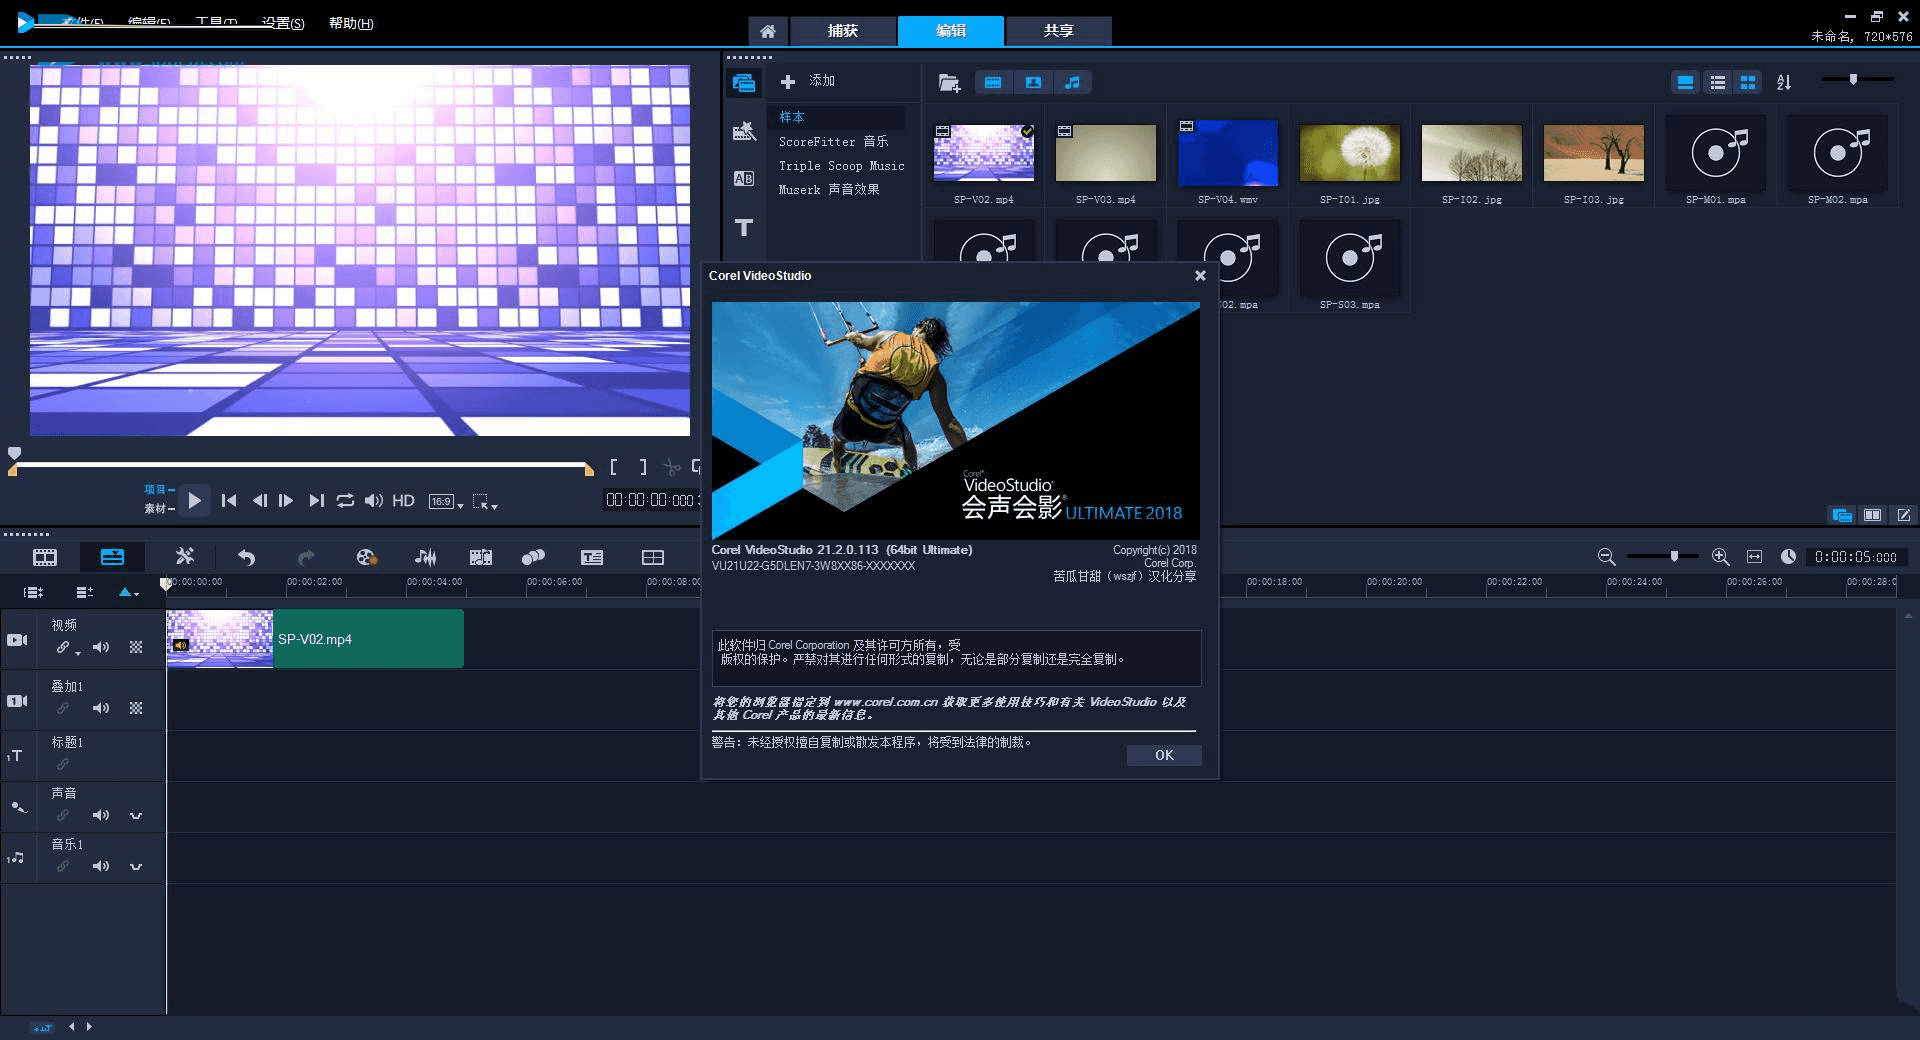1920x1040 pixels.
Task: Expand the 音乐1 music track options
Action: click(136, 867)
